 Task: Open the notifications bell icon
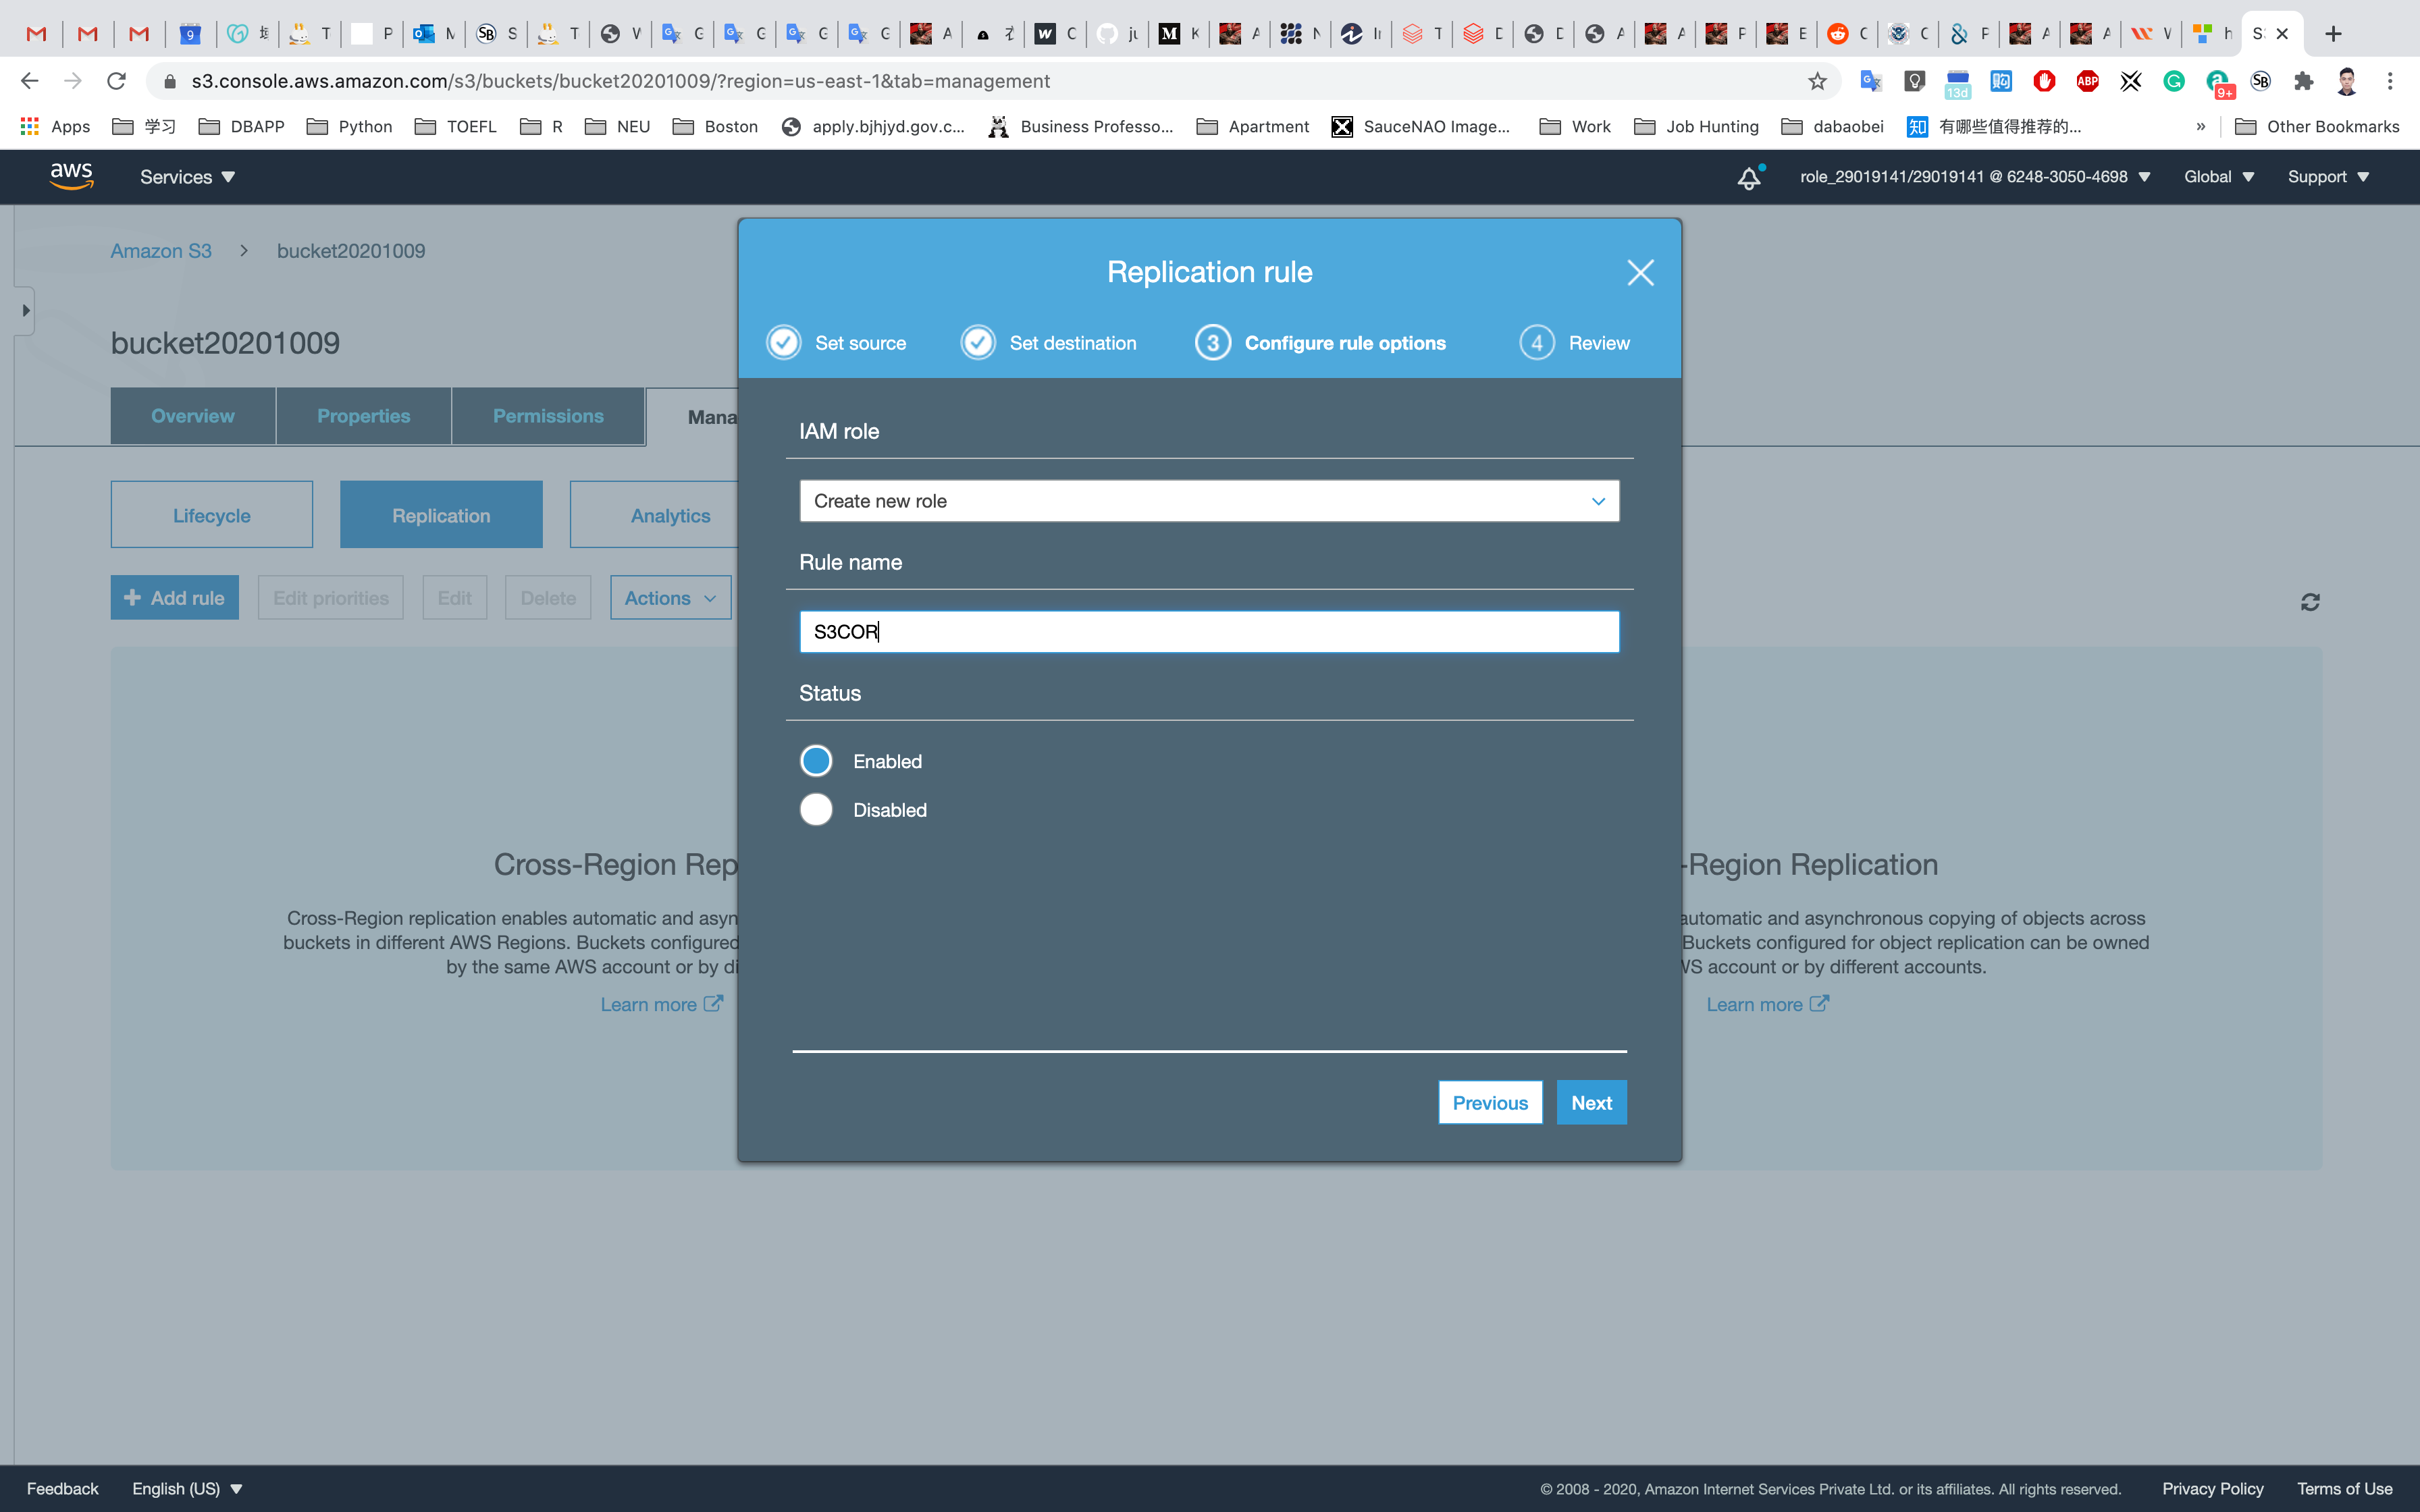click(x=1748, y=178)
